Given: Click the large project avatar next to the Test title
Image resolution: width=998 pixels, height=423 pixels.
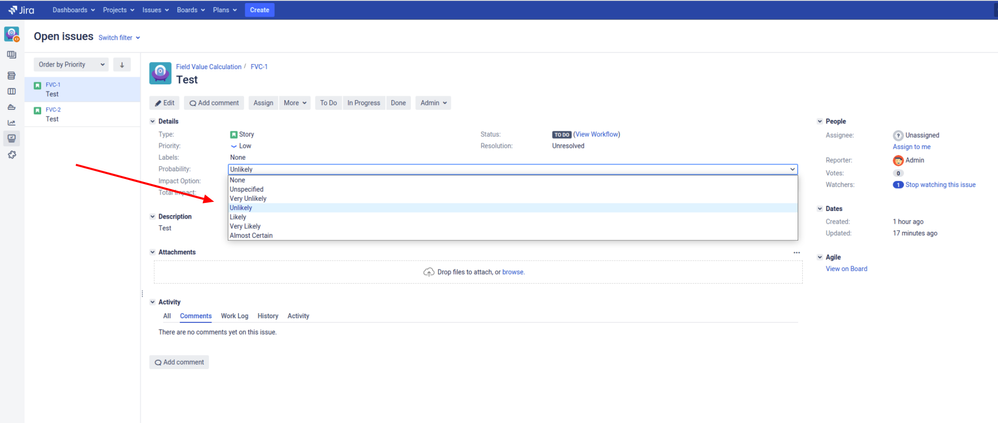Looking at the screenshot, I should click(160, 73).
